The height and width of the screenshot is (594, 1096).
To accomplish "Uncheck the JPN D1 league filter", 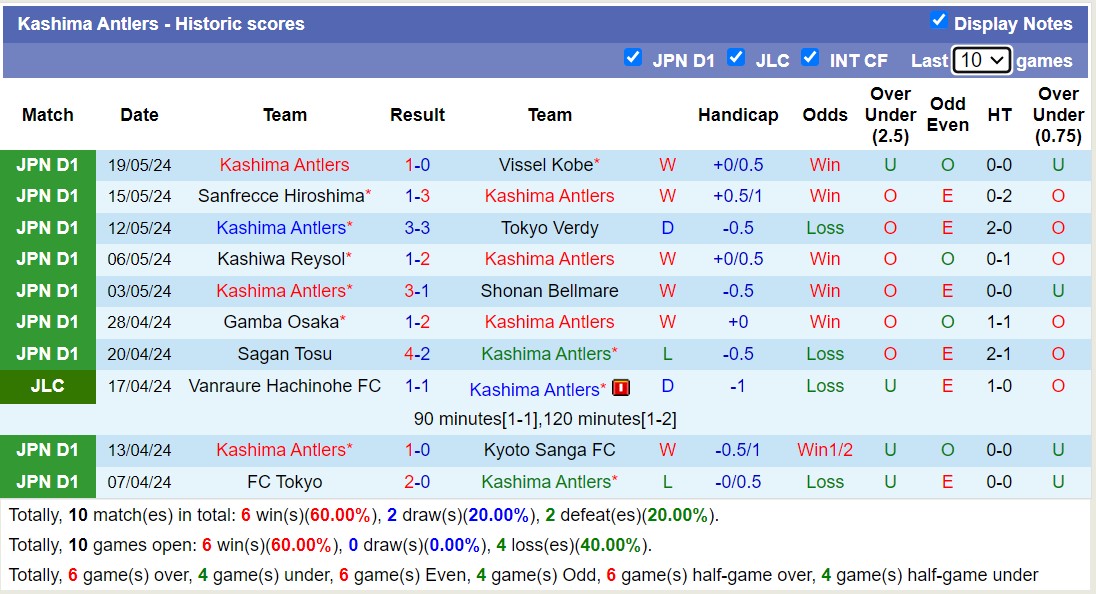I will [x=633, y=57].
